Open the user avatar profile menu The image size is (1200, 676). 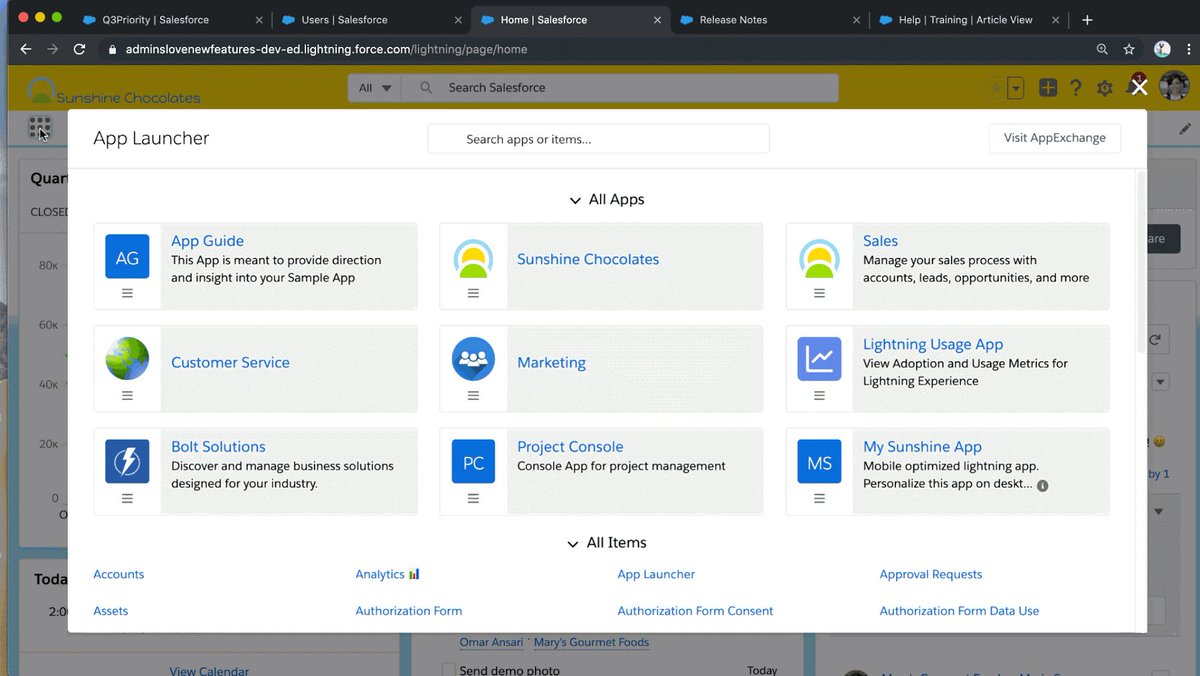1173,87
